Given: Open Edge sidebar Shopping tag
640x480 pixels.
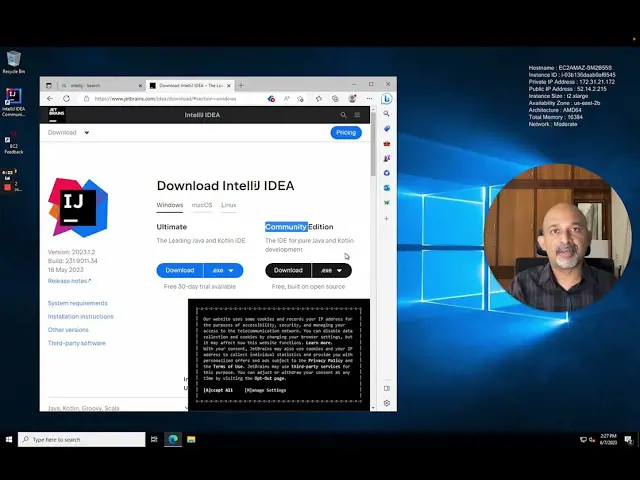Looking at the screenshot, I should click(x=387, y=129).
